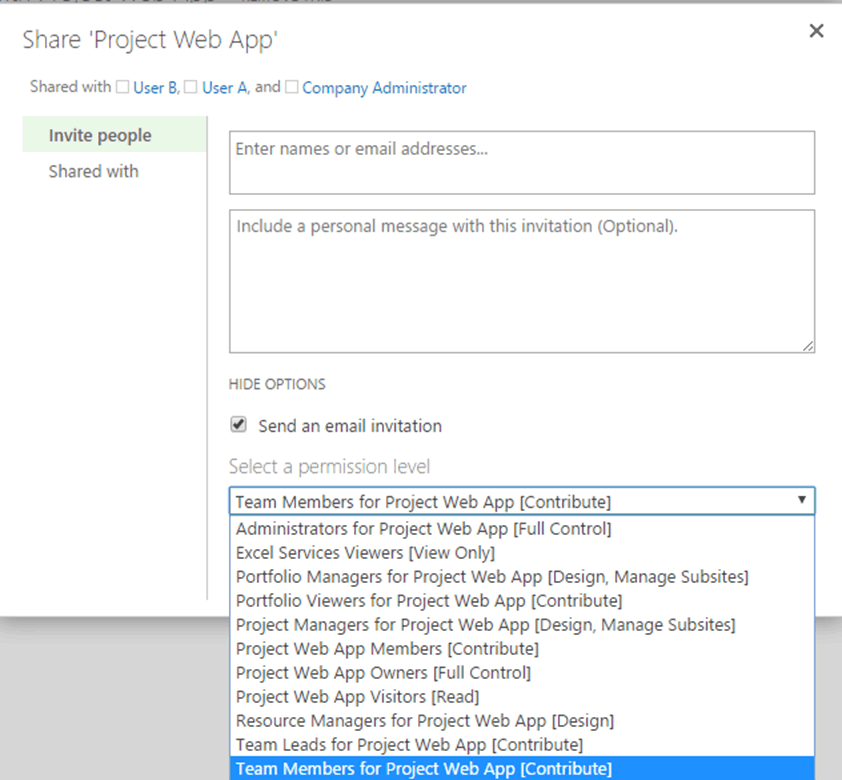Tick the checkbox beside Company Administrator
Image resolution: width=842 pixels, height=780 pixels.
[x=292, y=87]
